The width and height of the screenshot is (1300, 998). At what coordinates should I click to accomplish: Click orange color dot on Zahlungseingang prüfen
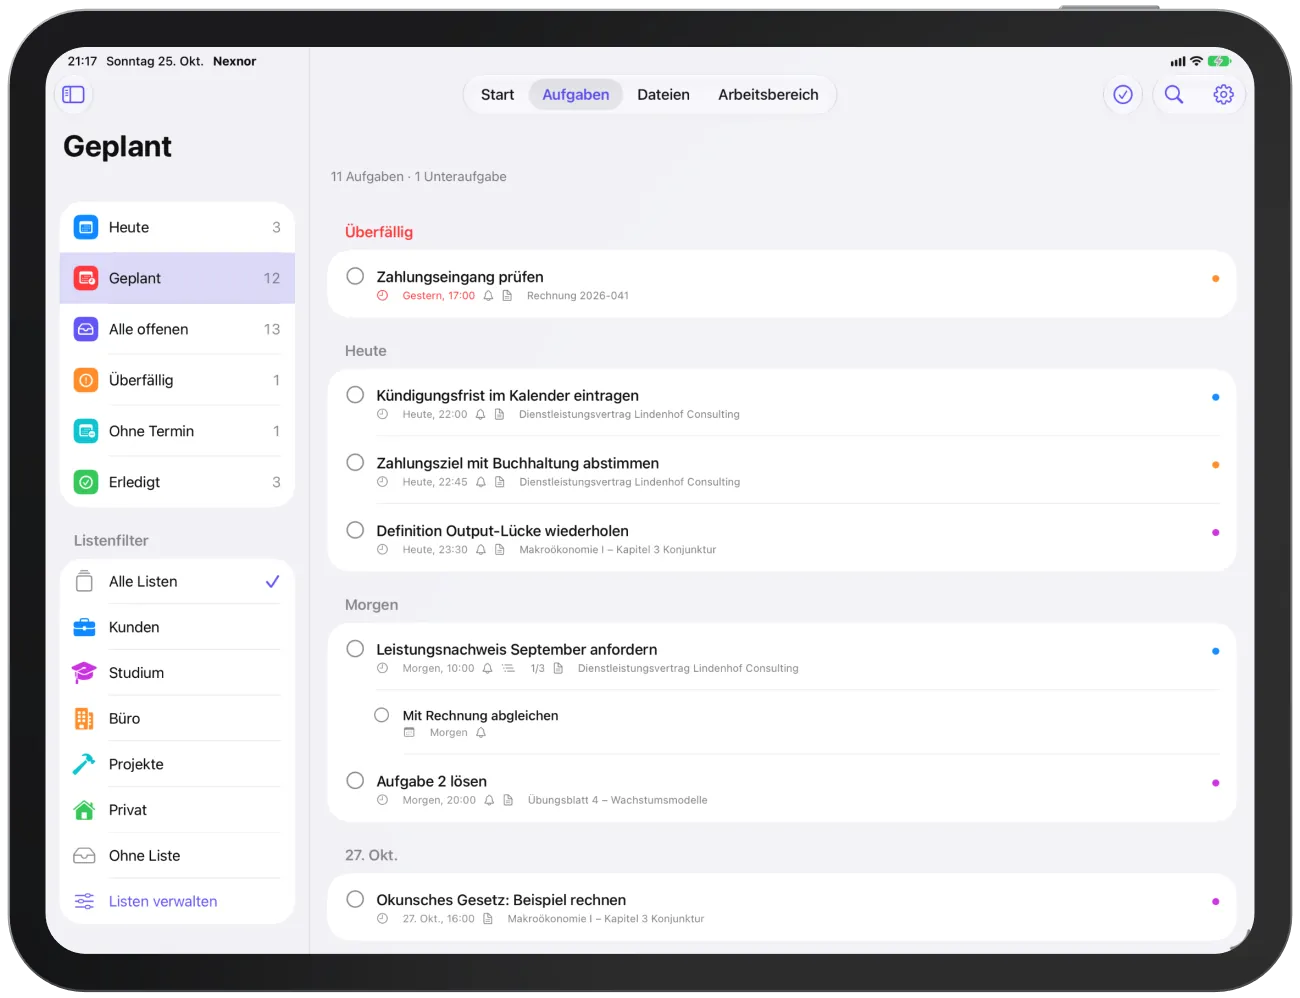(x=1215, y=279)
